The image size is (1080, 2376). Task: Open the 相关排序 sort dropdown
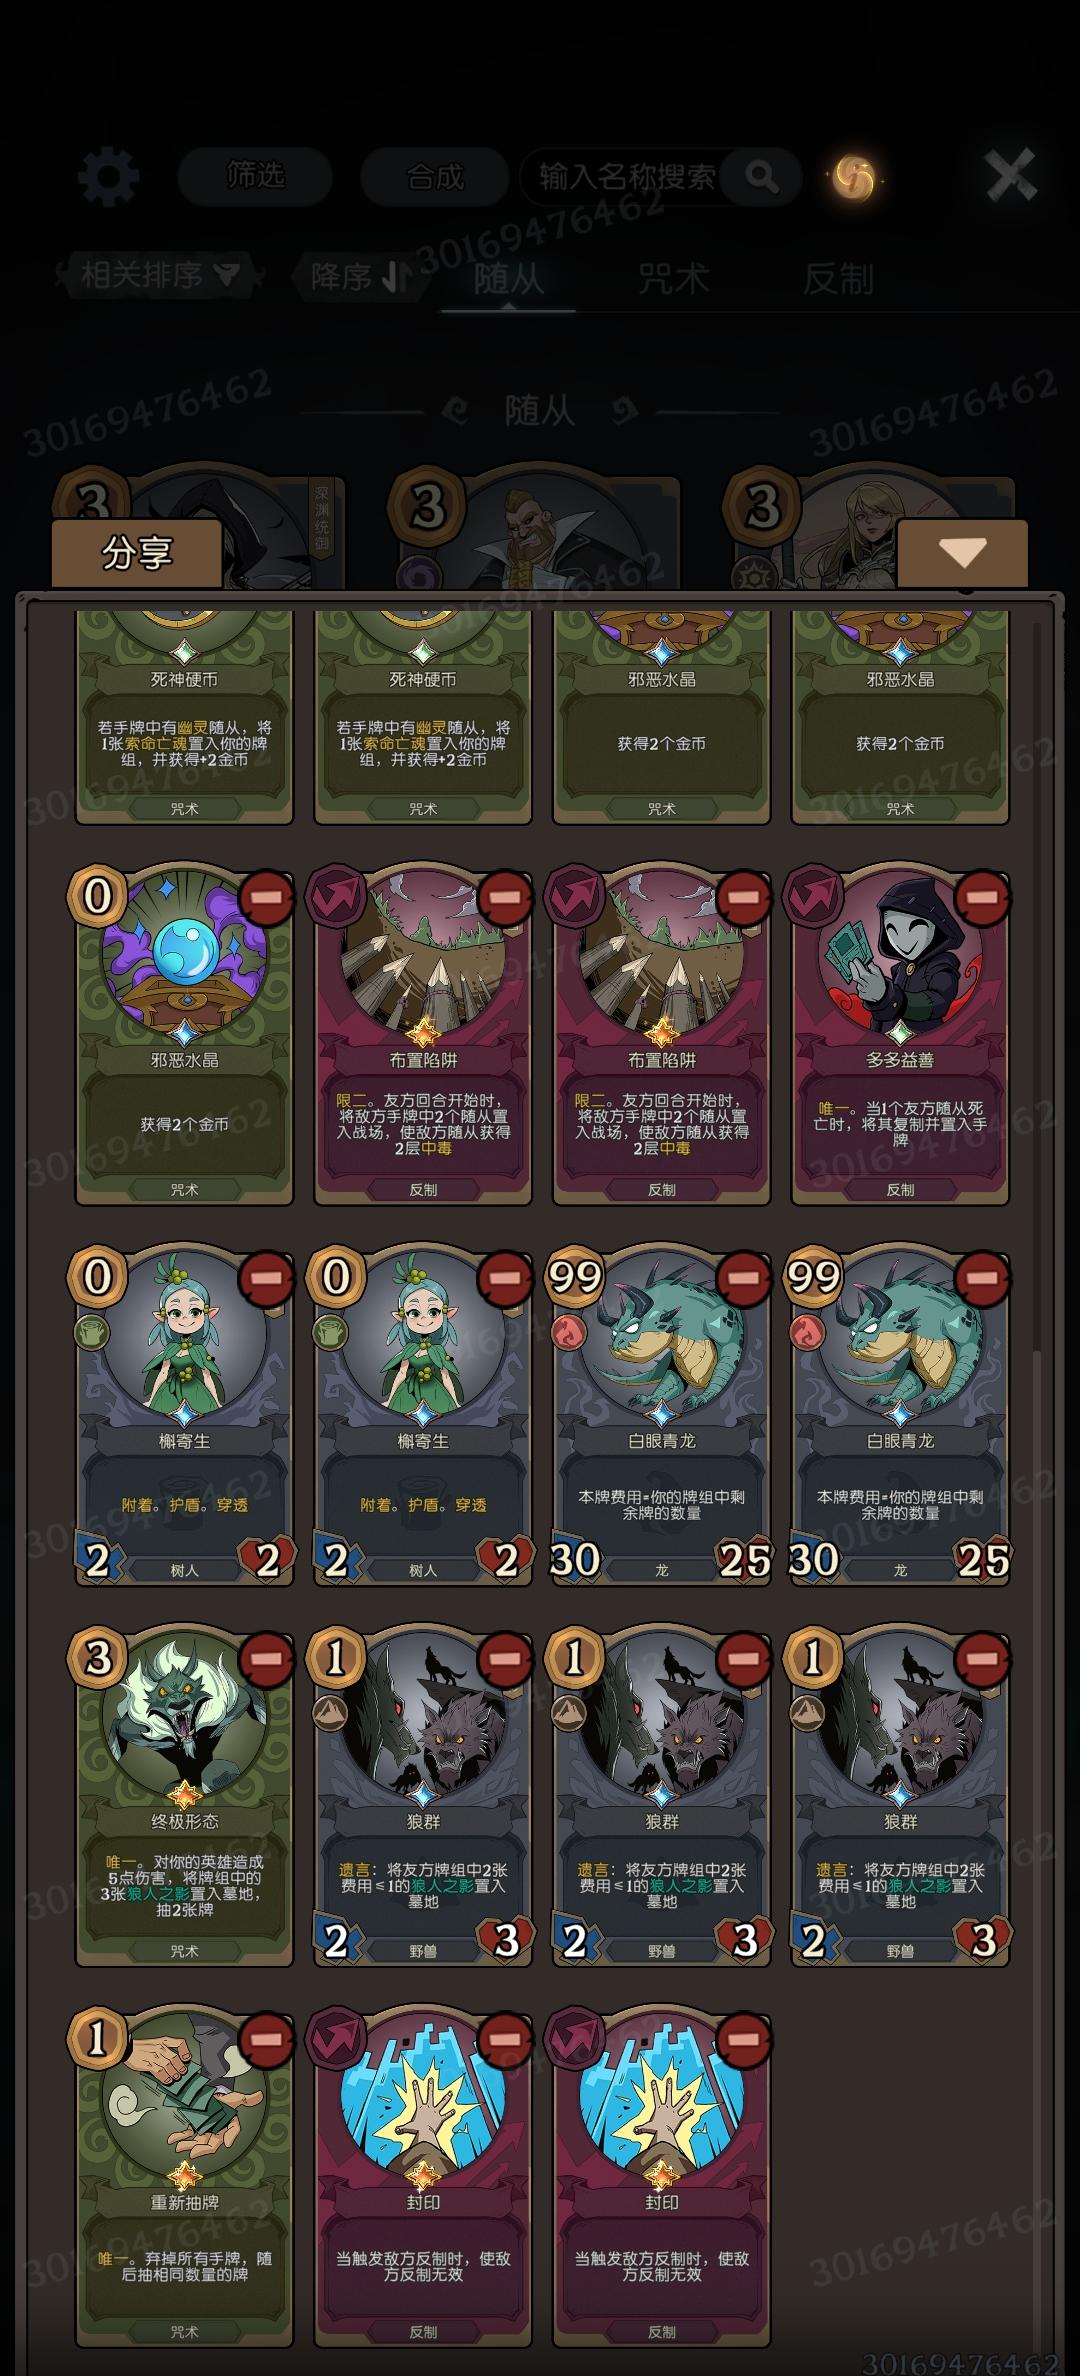160,274
